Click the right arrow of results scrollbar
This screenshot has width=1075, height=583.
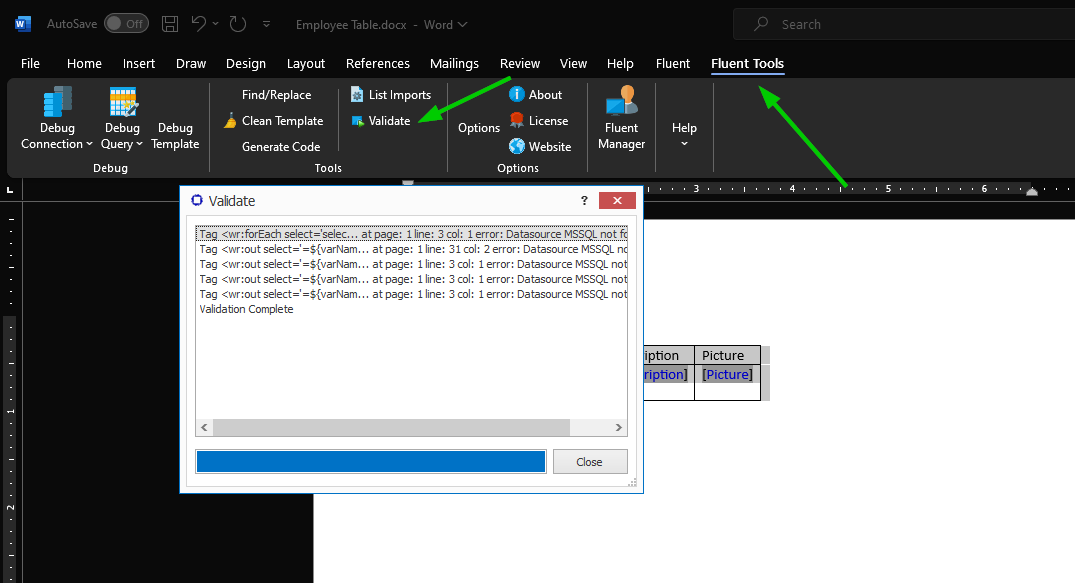[x=618, y=427]
